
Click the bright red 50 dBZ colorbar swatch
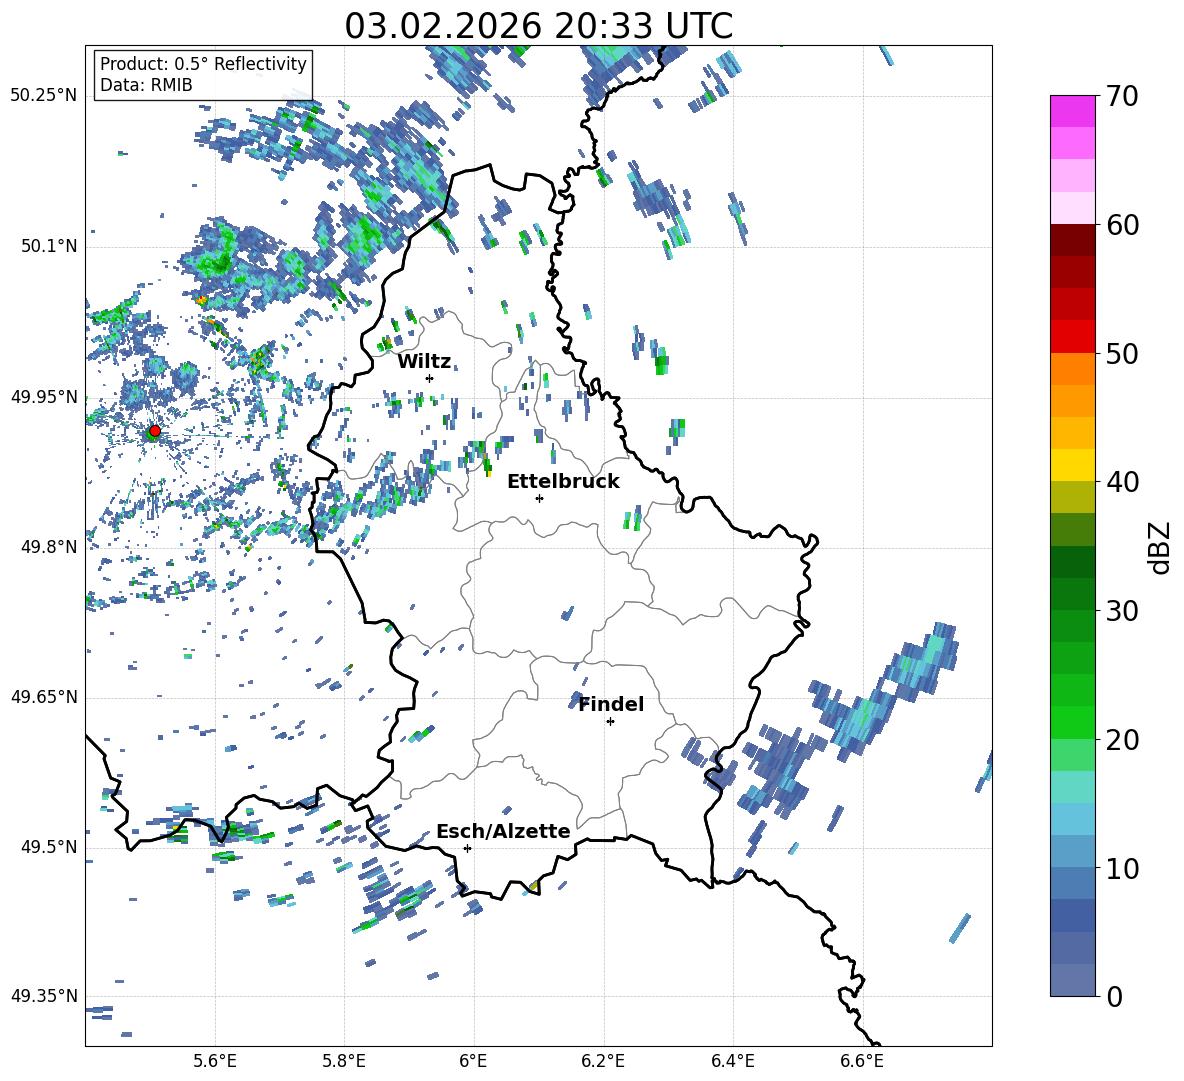(1072, 337)
